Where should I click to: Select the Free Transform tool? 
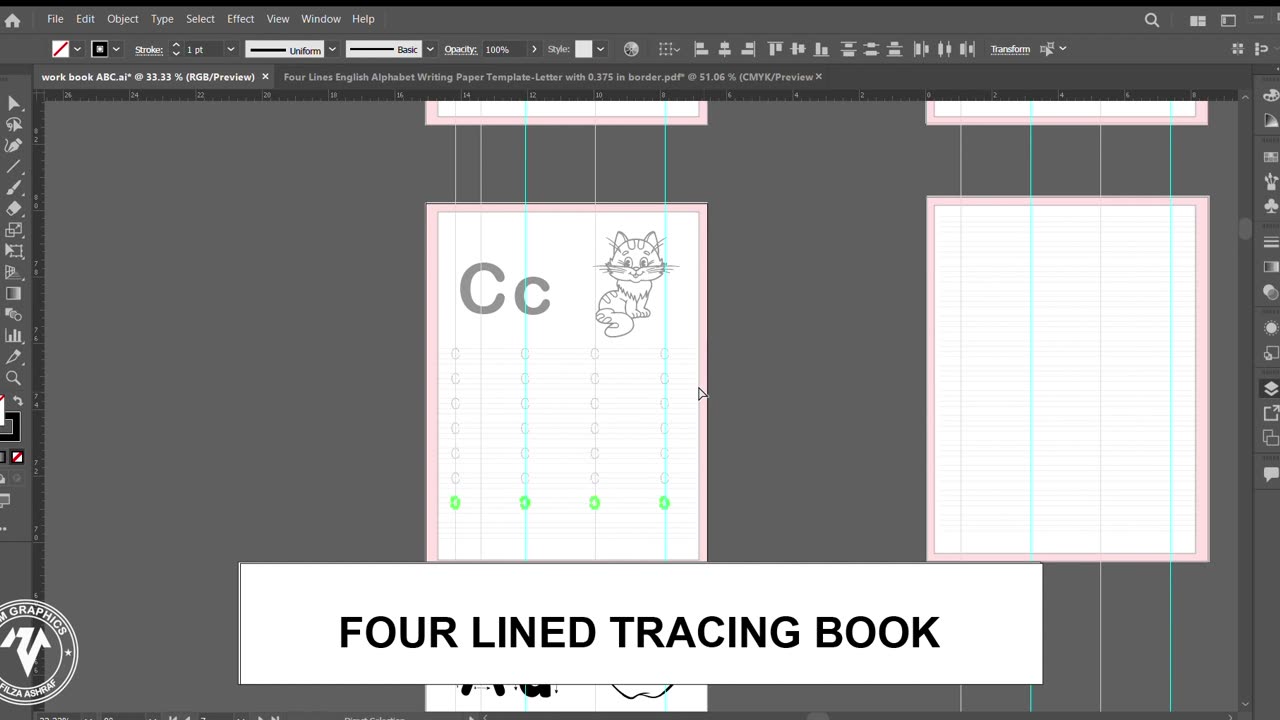(x=14, y=251)
